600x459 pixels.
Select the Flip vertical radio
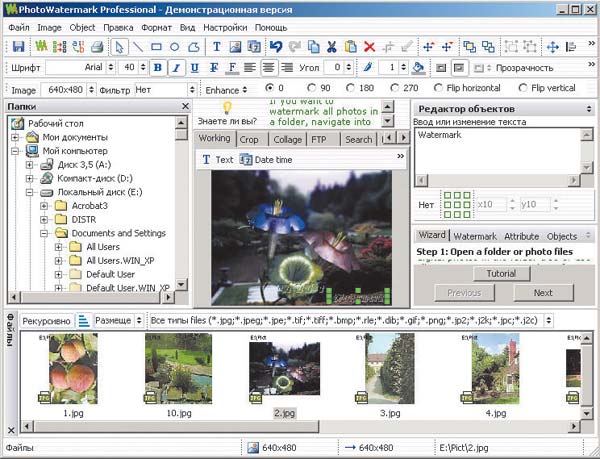[523, 88]
